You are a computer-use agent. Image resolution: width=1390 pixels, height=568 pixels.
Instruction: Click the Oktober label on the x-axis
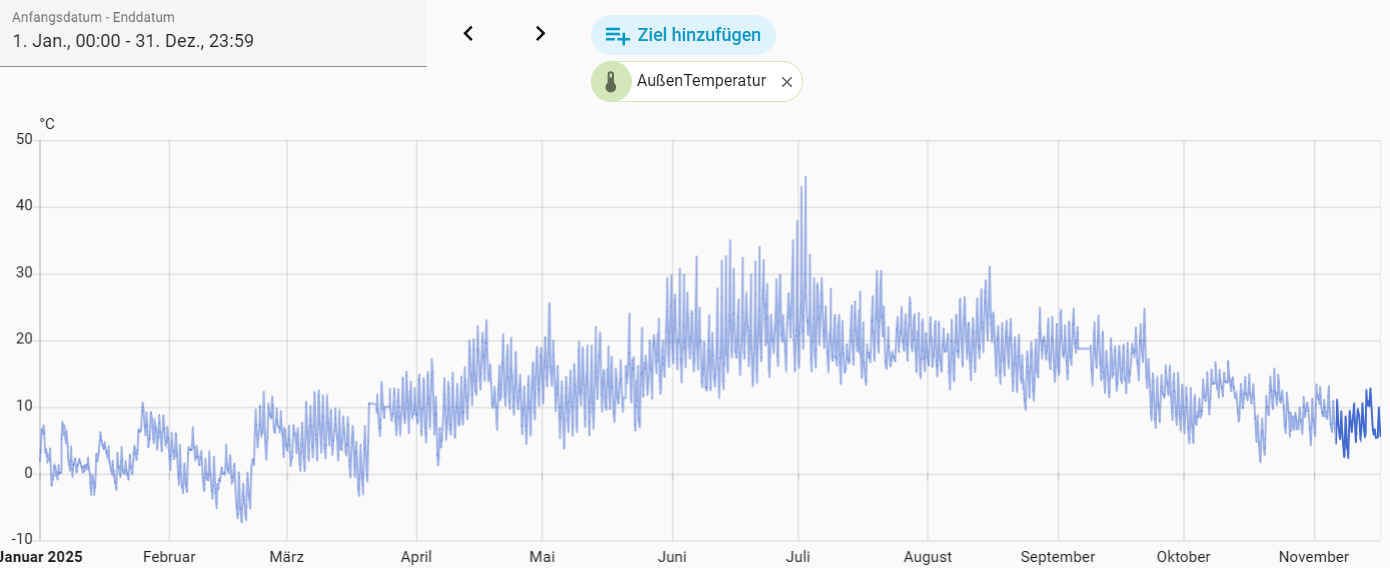pyautogui.click(x=1183, y=557)
